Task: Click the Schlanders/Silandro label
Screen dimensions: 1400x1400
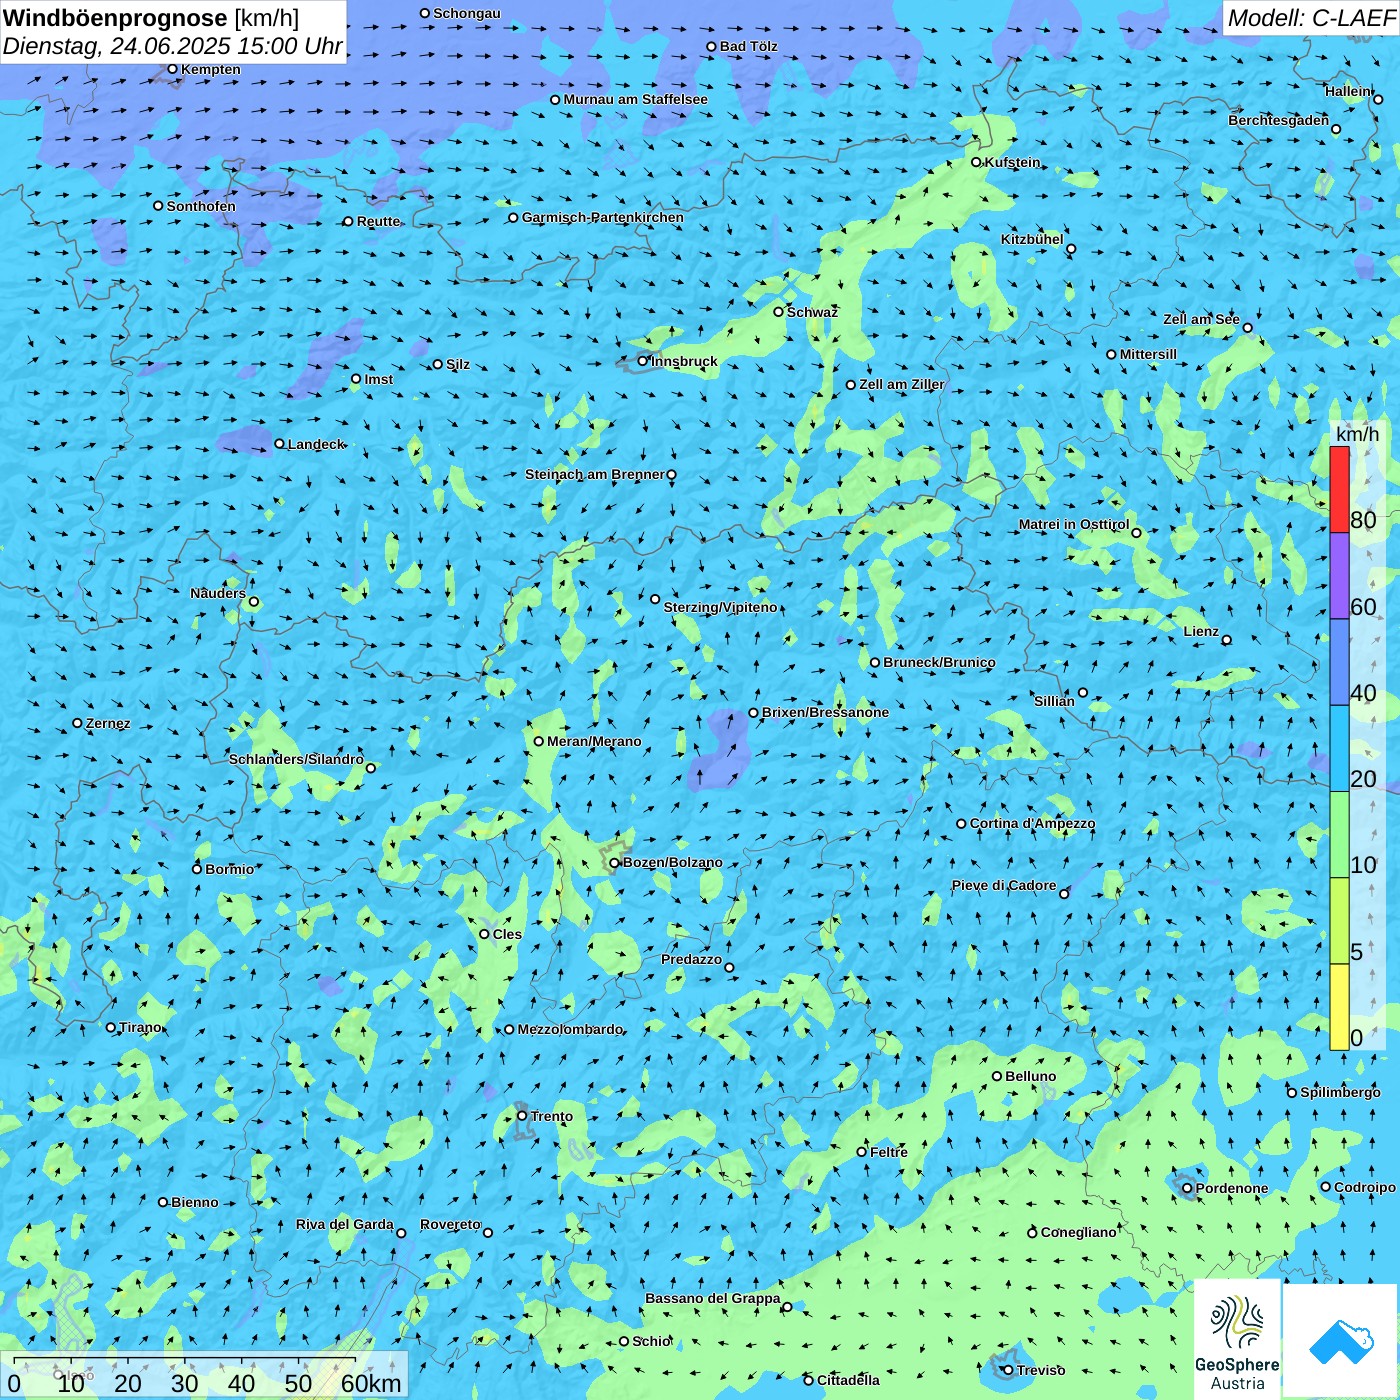Action: (296, 759)
